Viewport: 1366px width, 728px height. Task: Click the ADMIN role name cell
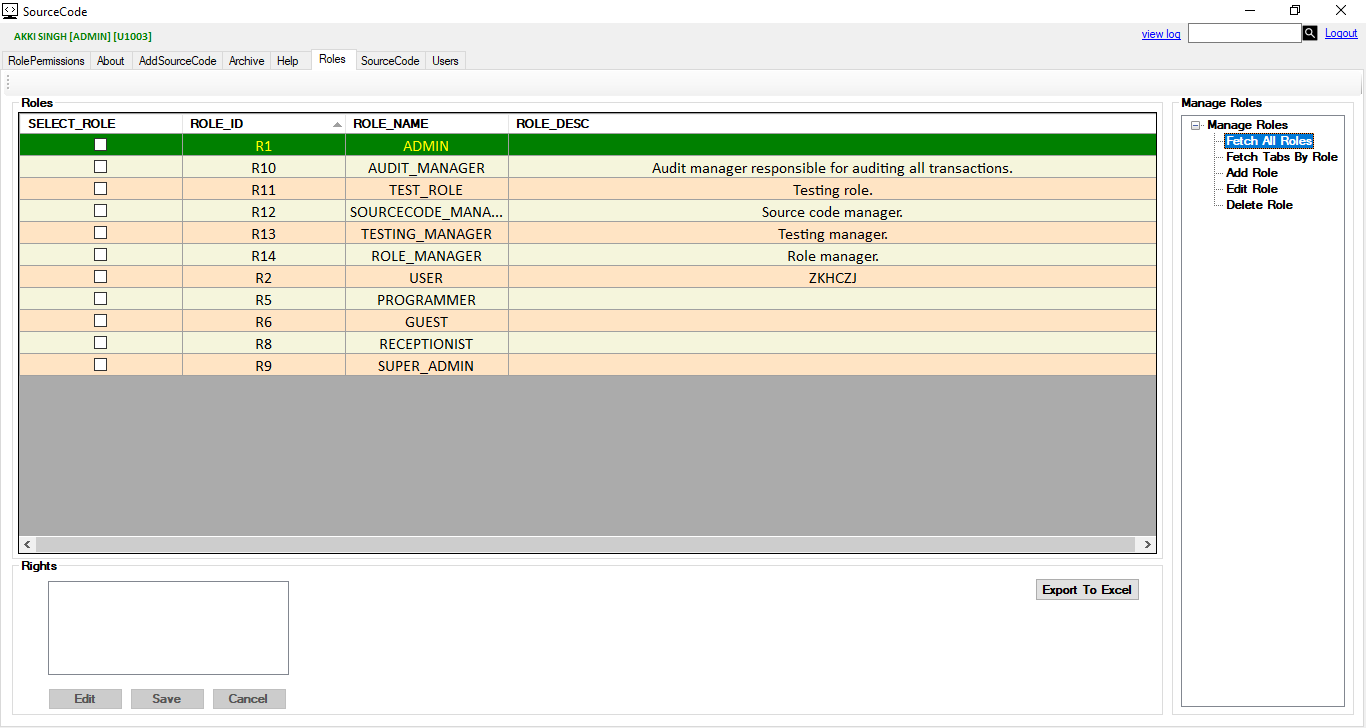pos(427,146)
